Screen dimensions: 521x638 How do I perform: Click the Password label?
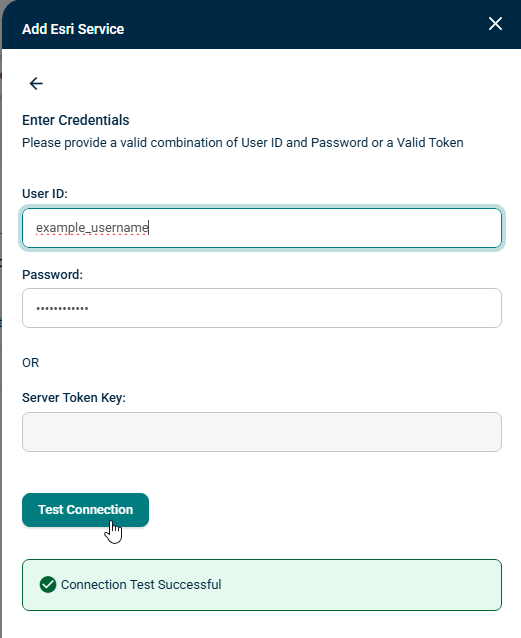coord(53,275)
